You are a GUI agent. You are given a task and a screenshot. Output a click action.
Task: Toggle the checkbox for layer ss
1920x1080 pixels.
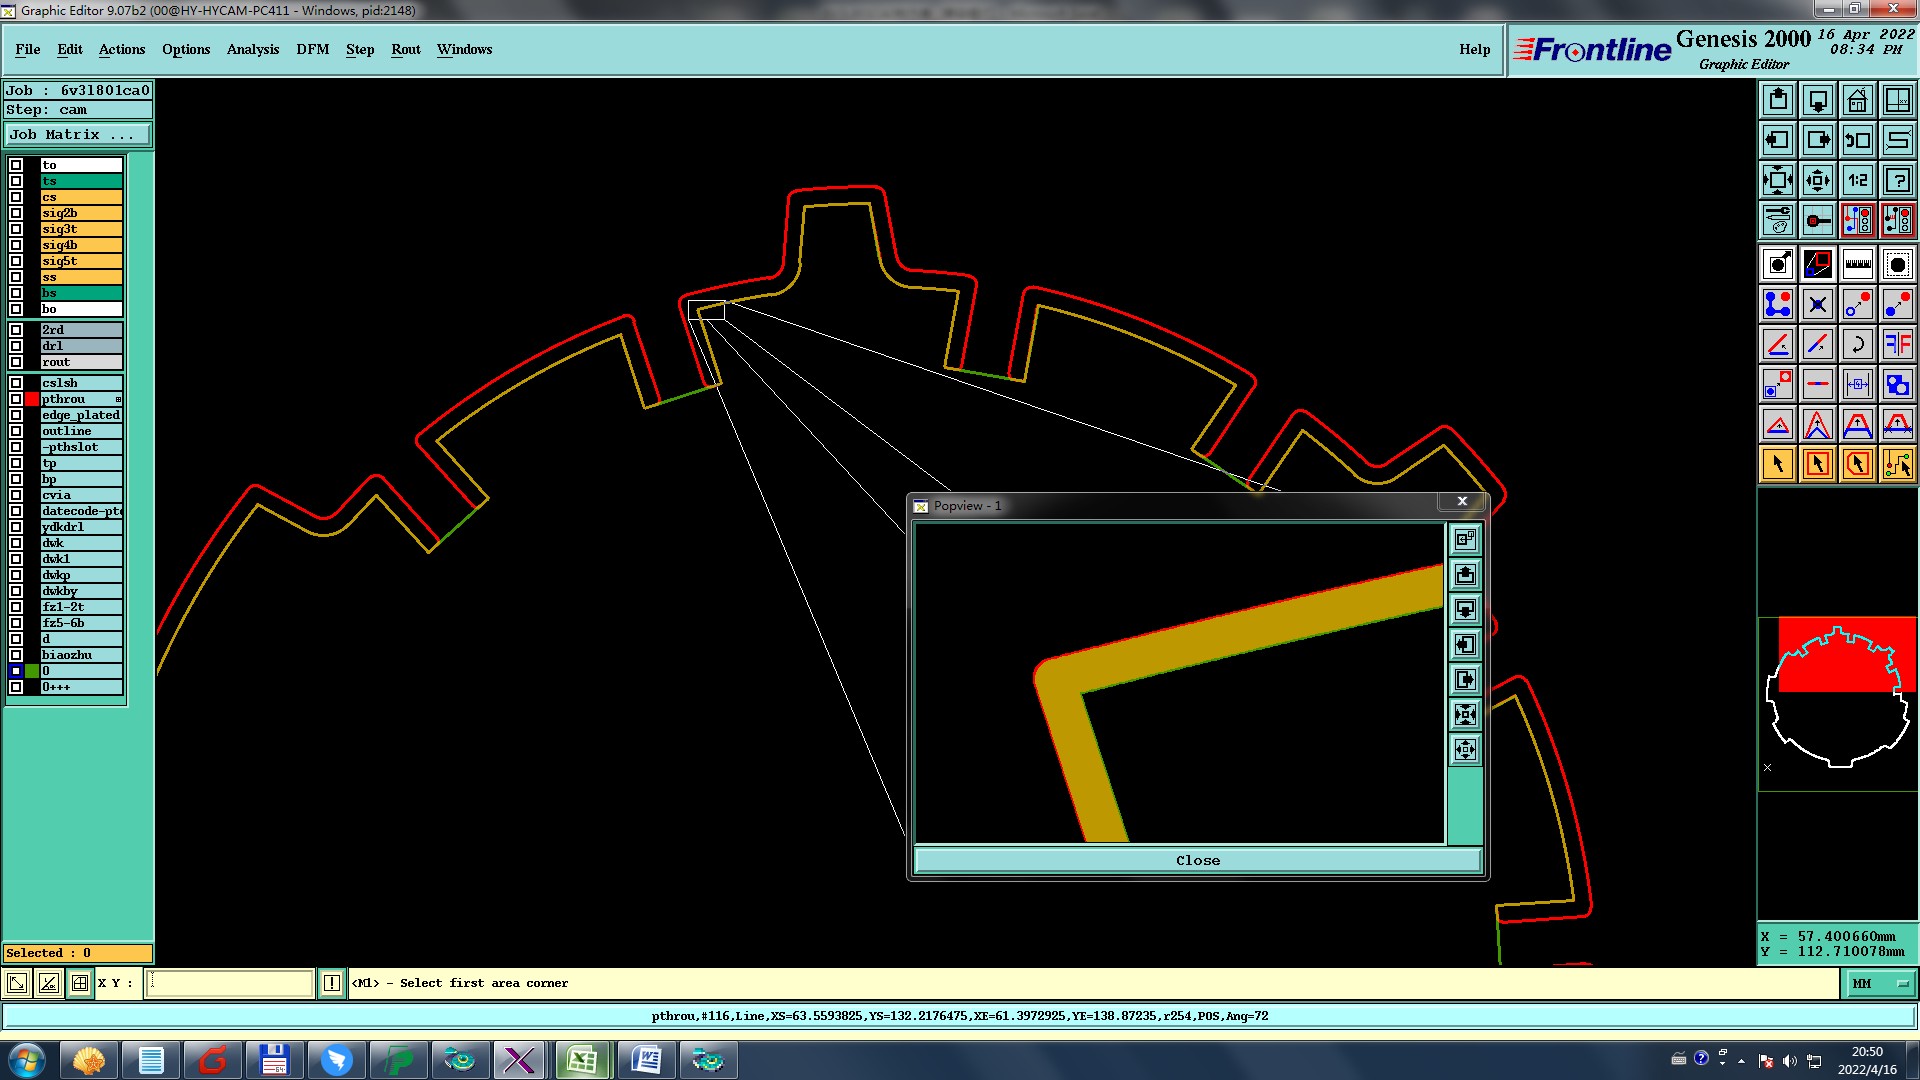[x=16, y=277]
